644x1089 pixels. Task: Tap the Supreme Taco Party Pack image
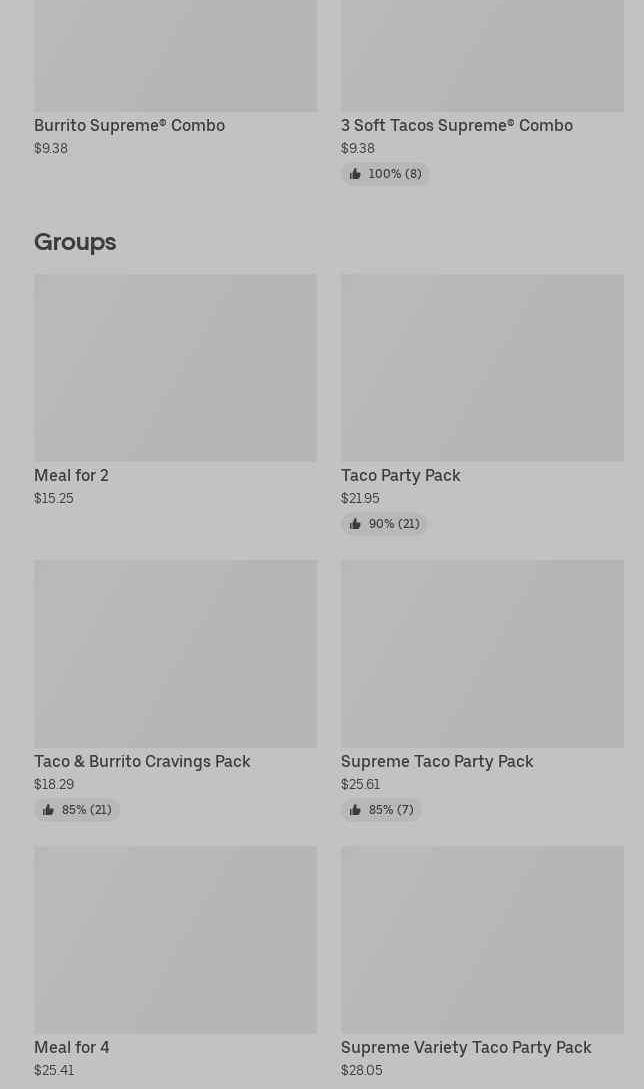click(x=482, y=654)
